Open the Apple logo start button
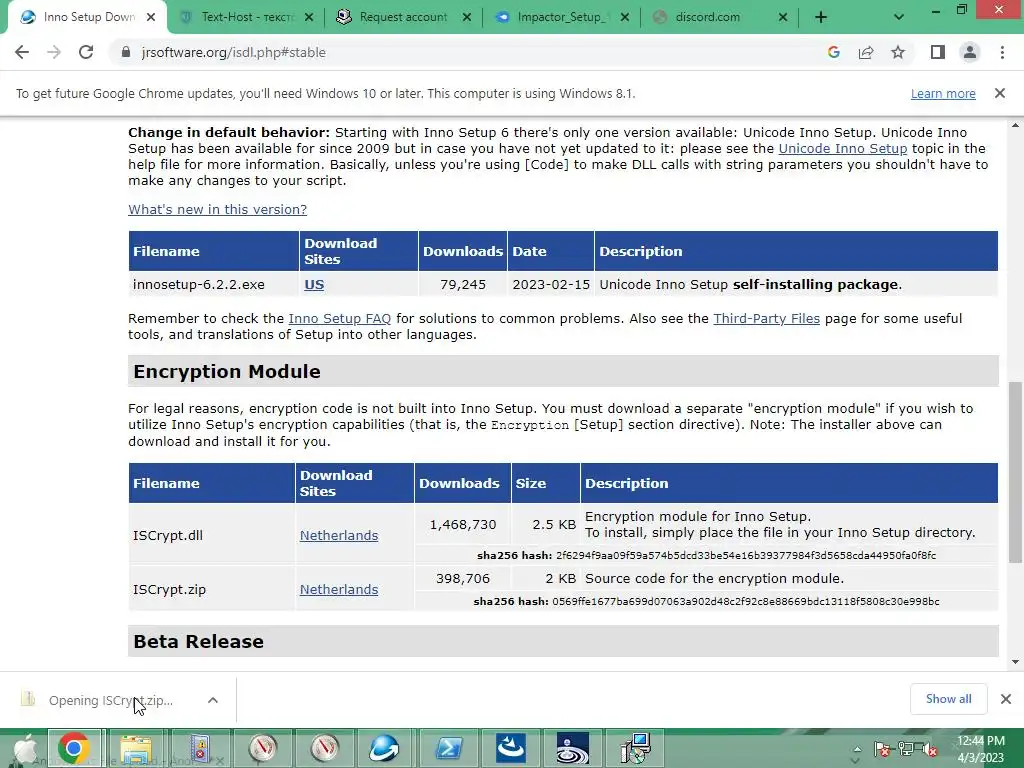 (24, 748)
